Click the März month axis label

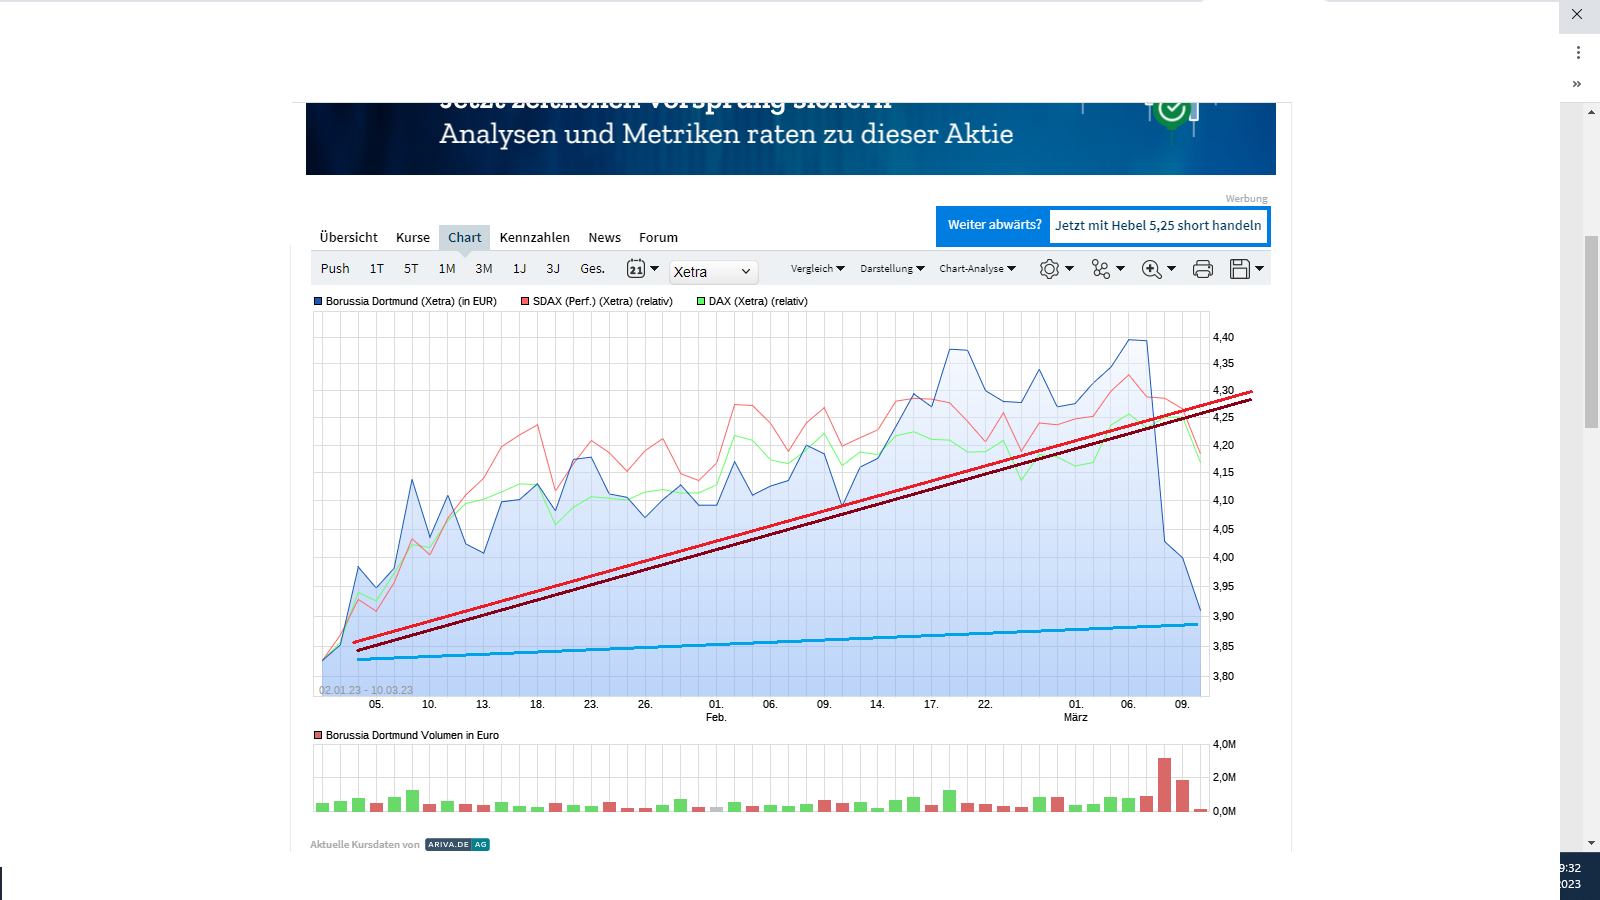[1076, 718]
